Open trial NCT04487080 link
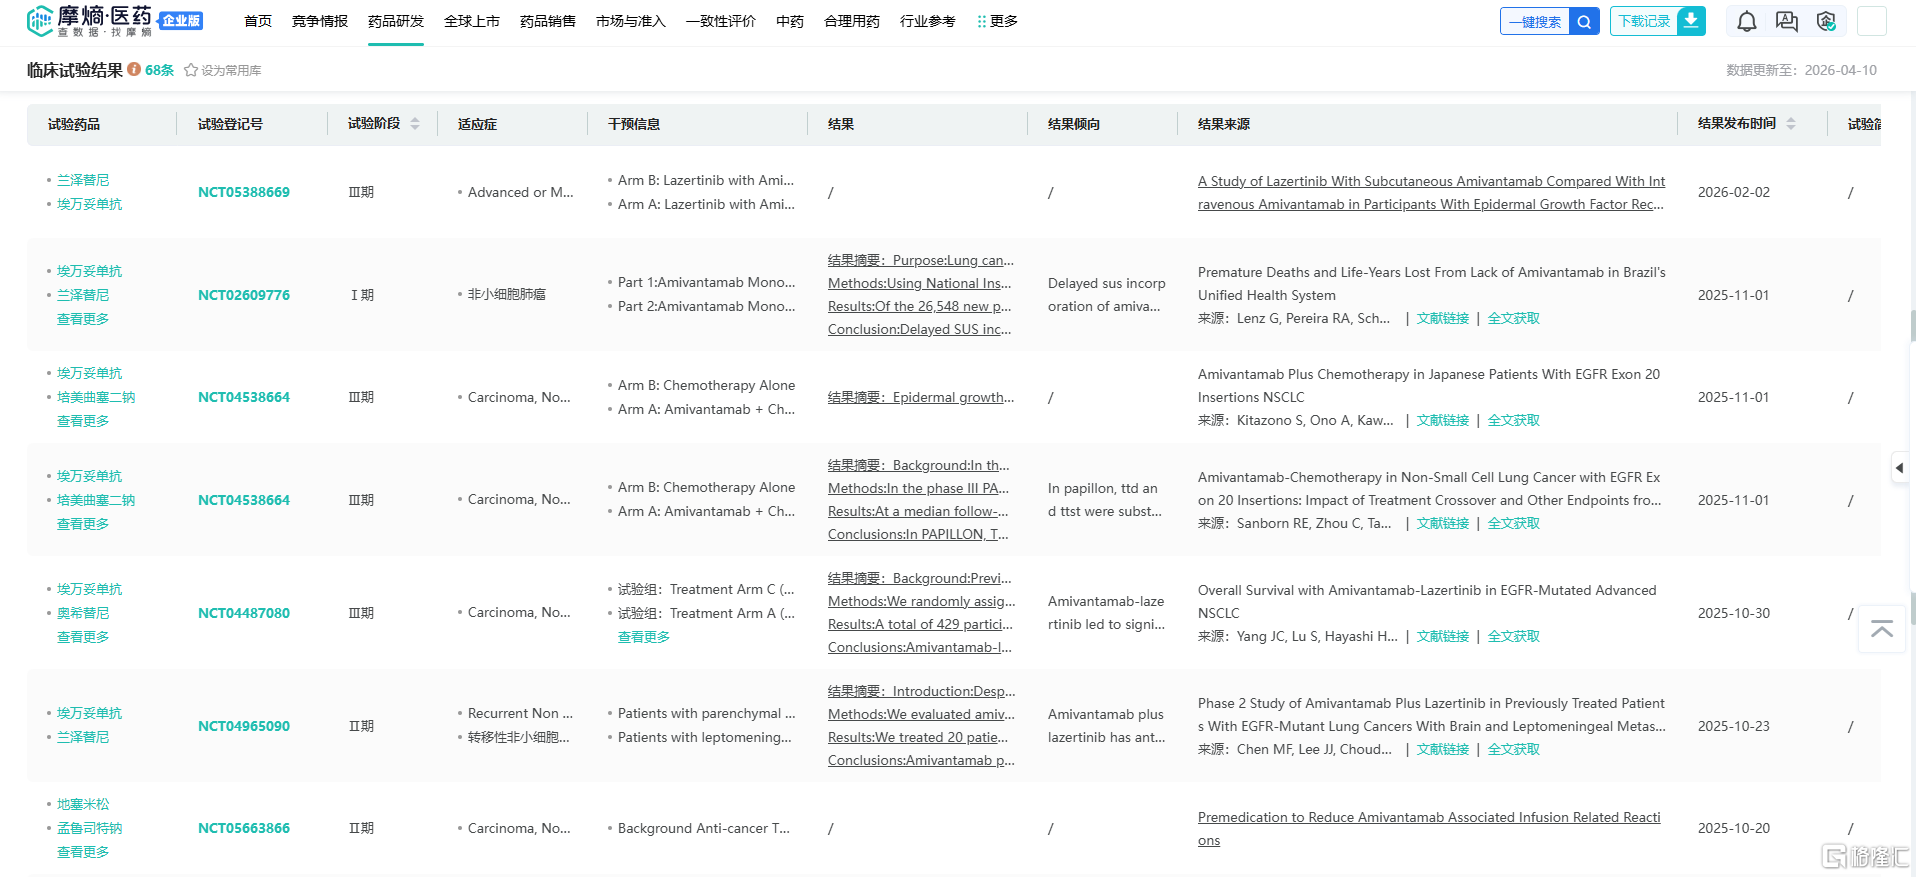1916x877 pixels. [244, 613]
